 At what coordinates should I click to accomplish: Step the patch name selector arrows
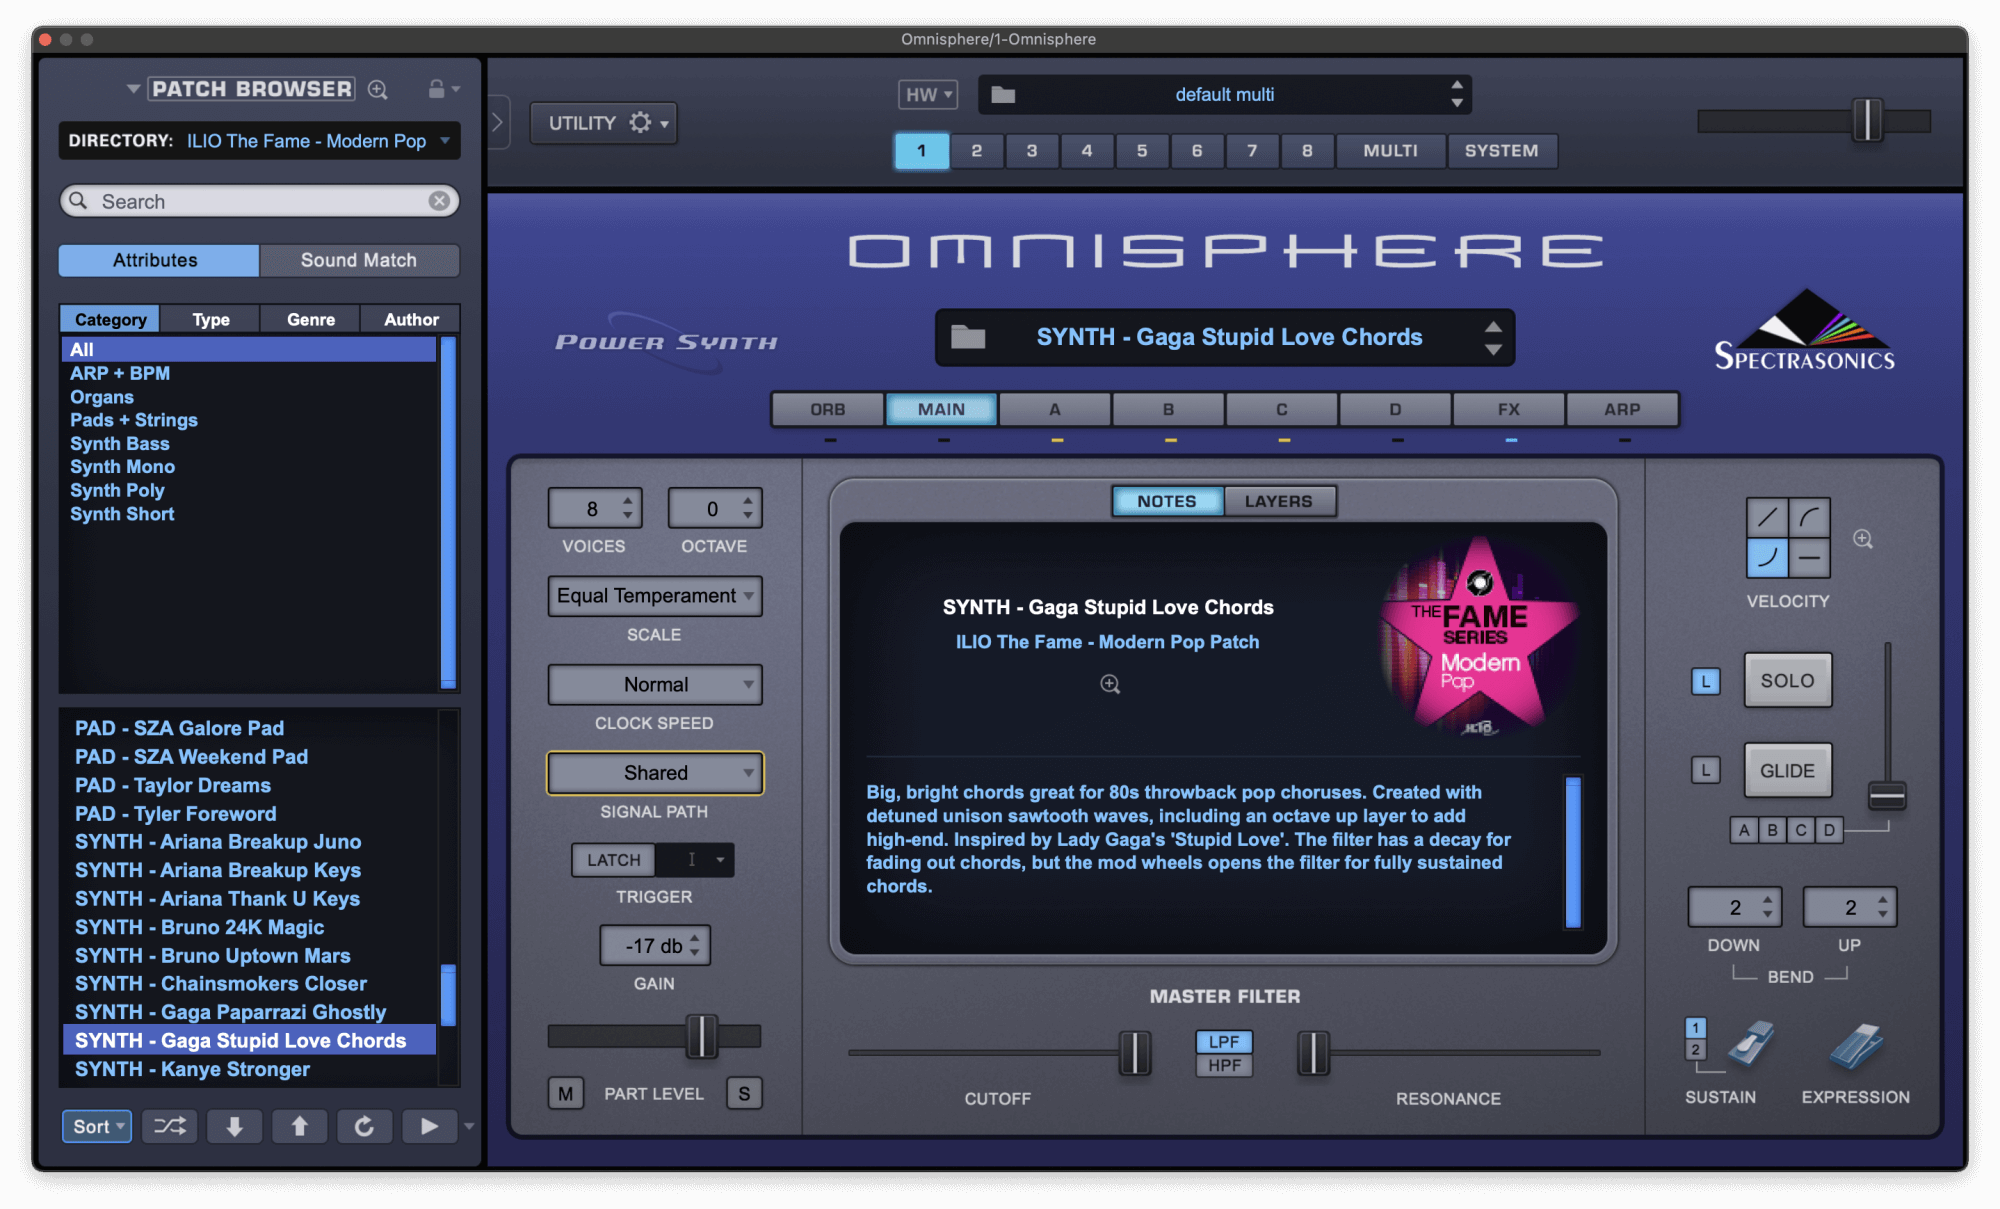(1493, 338)
